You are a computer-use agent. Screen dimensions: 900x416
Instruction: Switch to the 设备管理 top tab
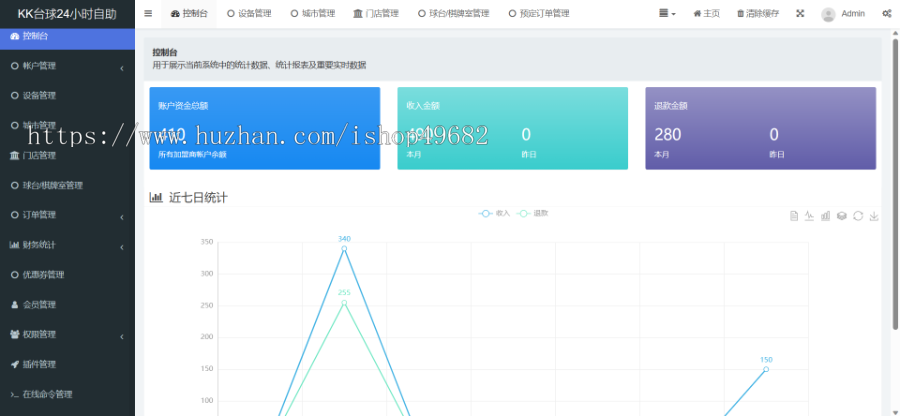point(249,14)
